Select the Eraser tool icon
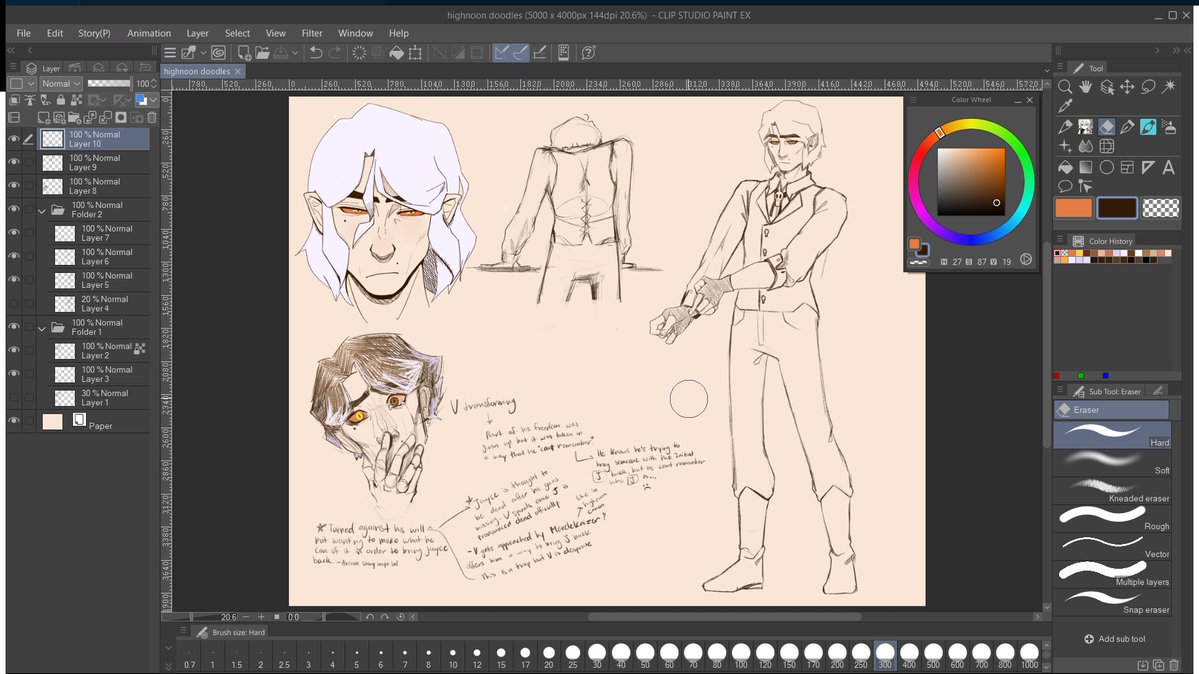This screenshot has width=1199, height=674. pos(1106,127)
